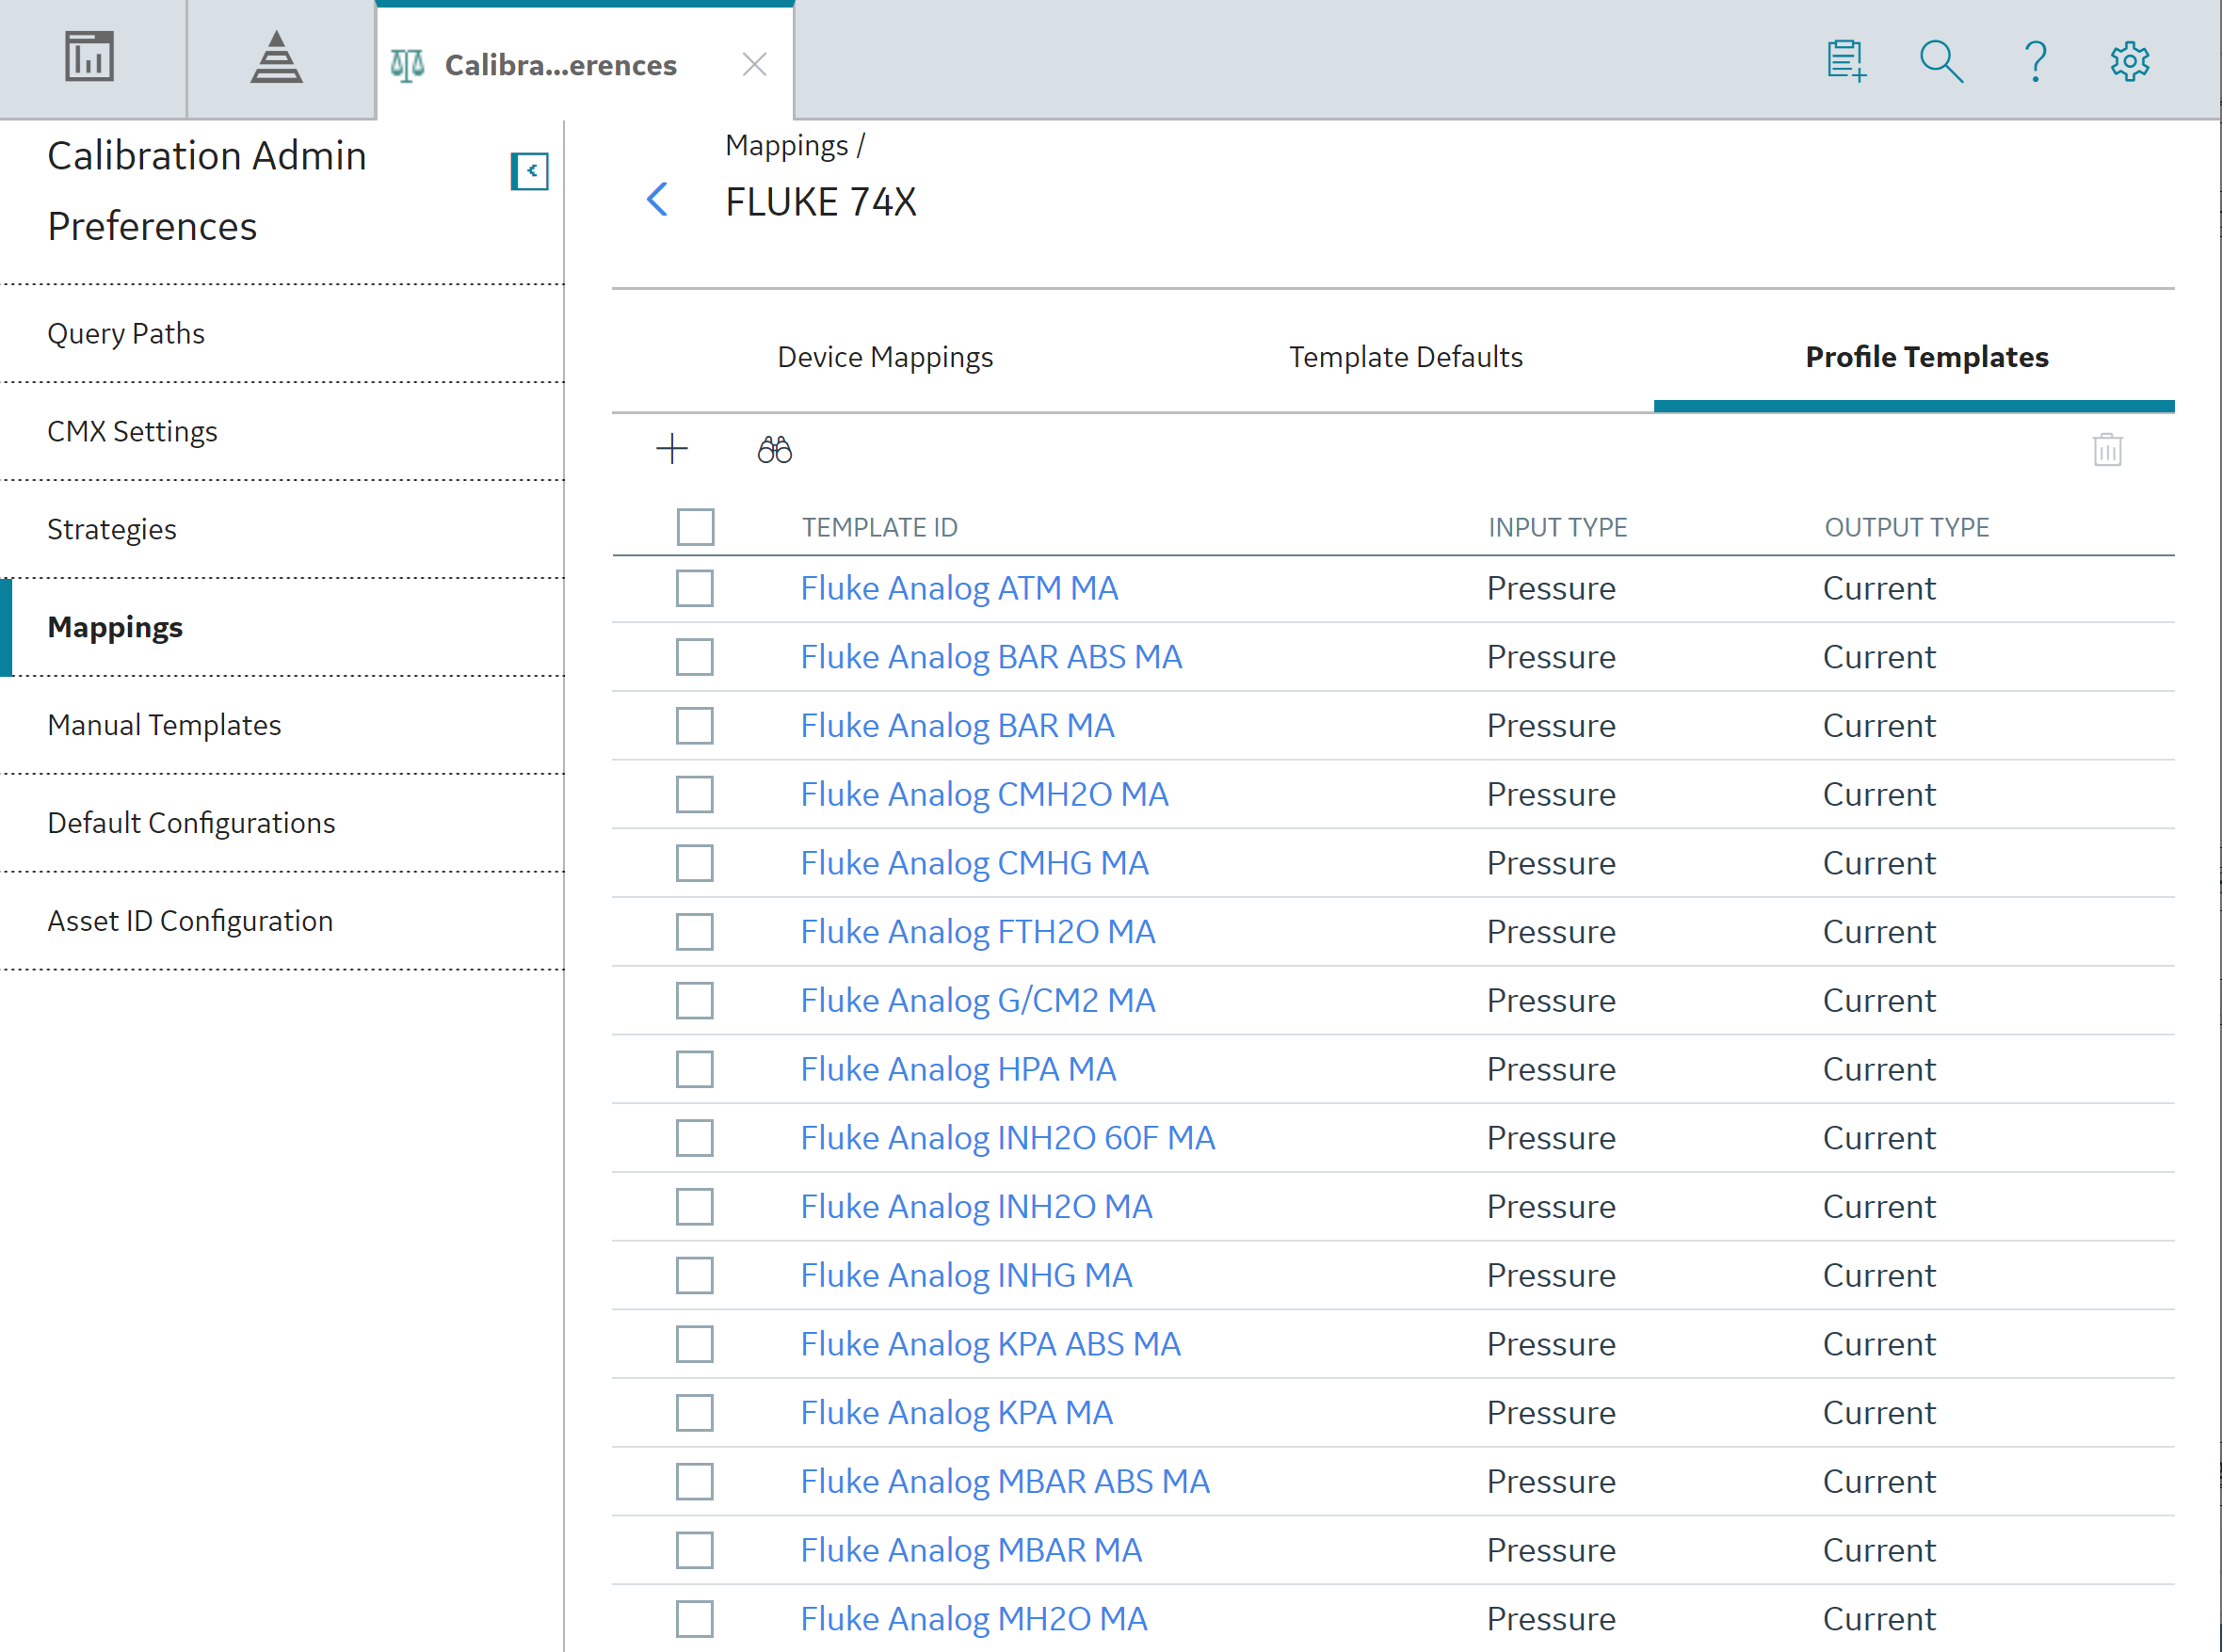
Task: Check the Fluke Analog MBAR ABS MA row
Action: click(694, 1482)
